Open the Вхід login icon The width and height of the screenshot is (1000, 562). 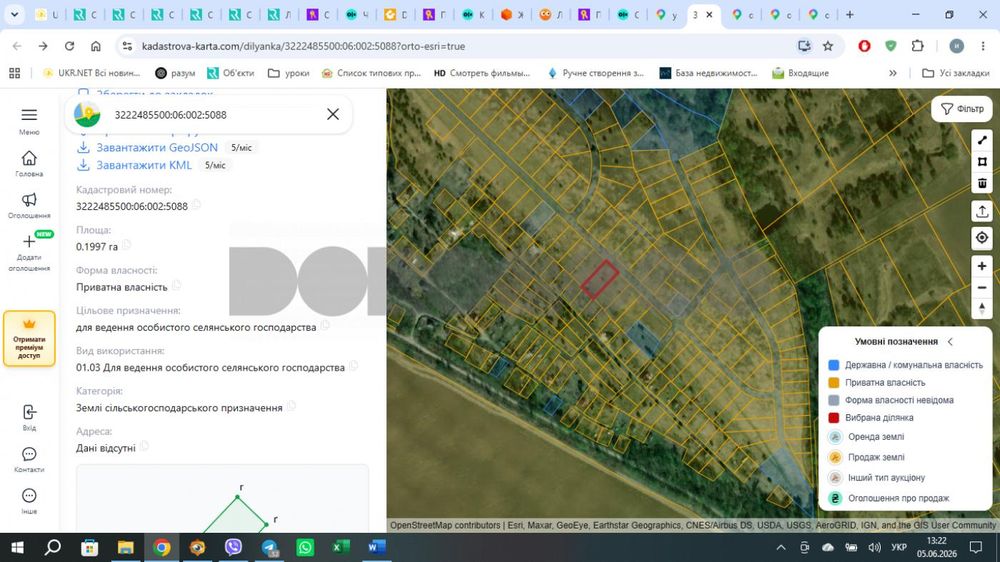point(29,412)
